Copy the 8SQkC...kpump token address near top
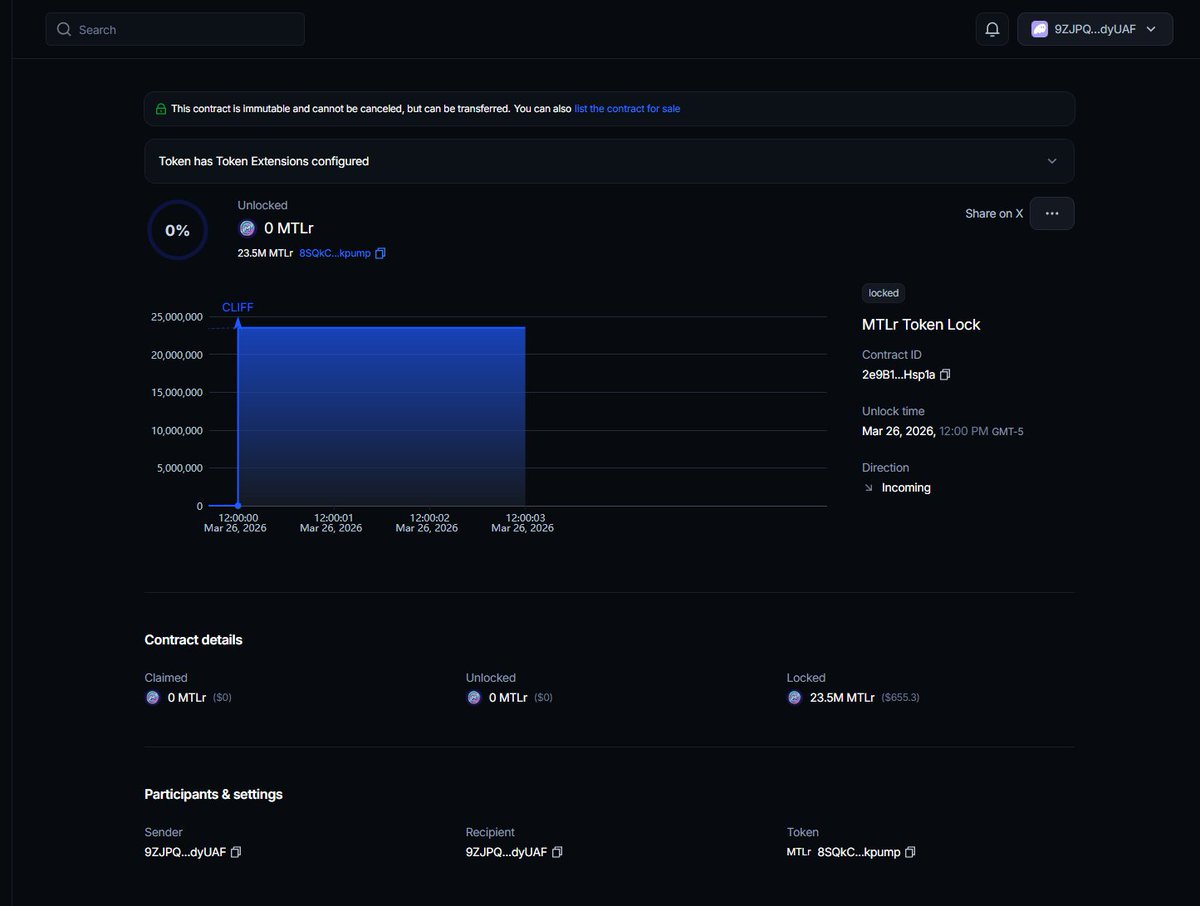1200x906 pixels. pyautogui.click(x=379, y=253)
